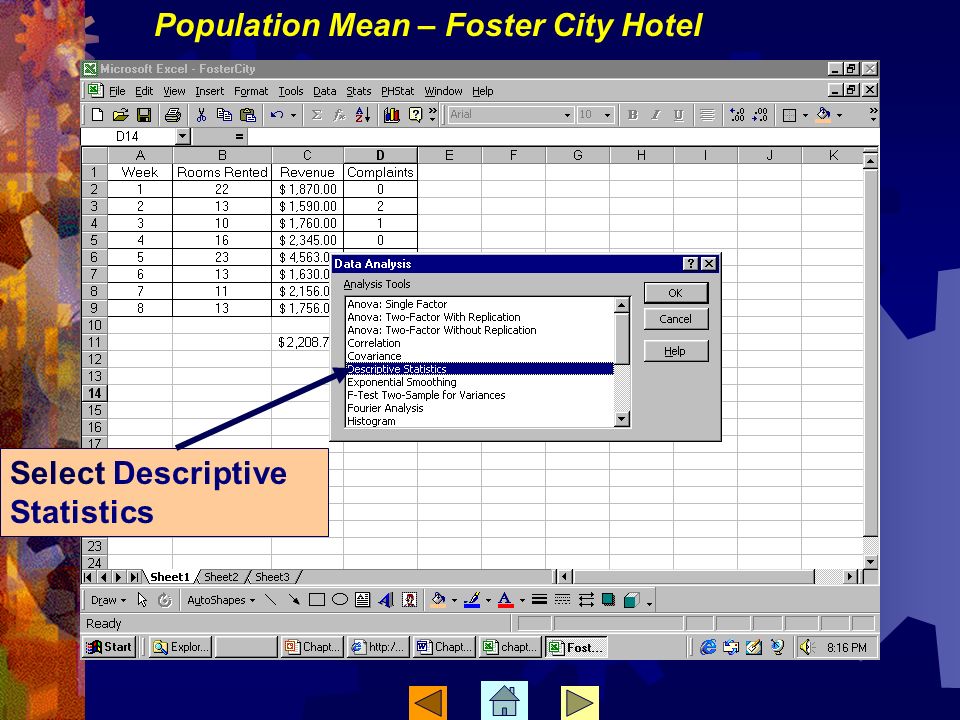Select the Oval drawing tool

(x=340, y=600)
